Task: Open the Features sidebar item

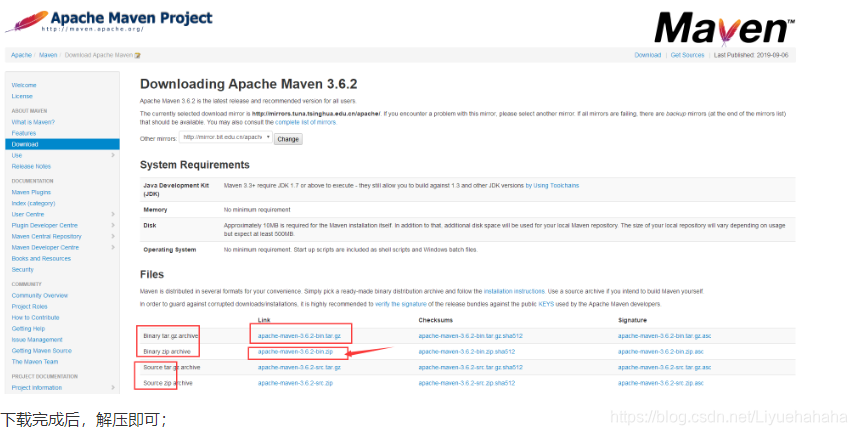Action: [x=24, y=133]
